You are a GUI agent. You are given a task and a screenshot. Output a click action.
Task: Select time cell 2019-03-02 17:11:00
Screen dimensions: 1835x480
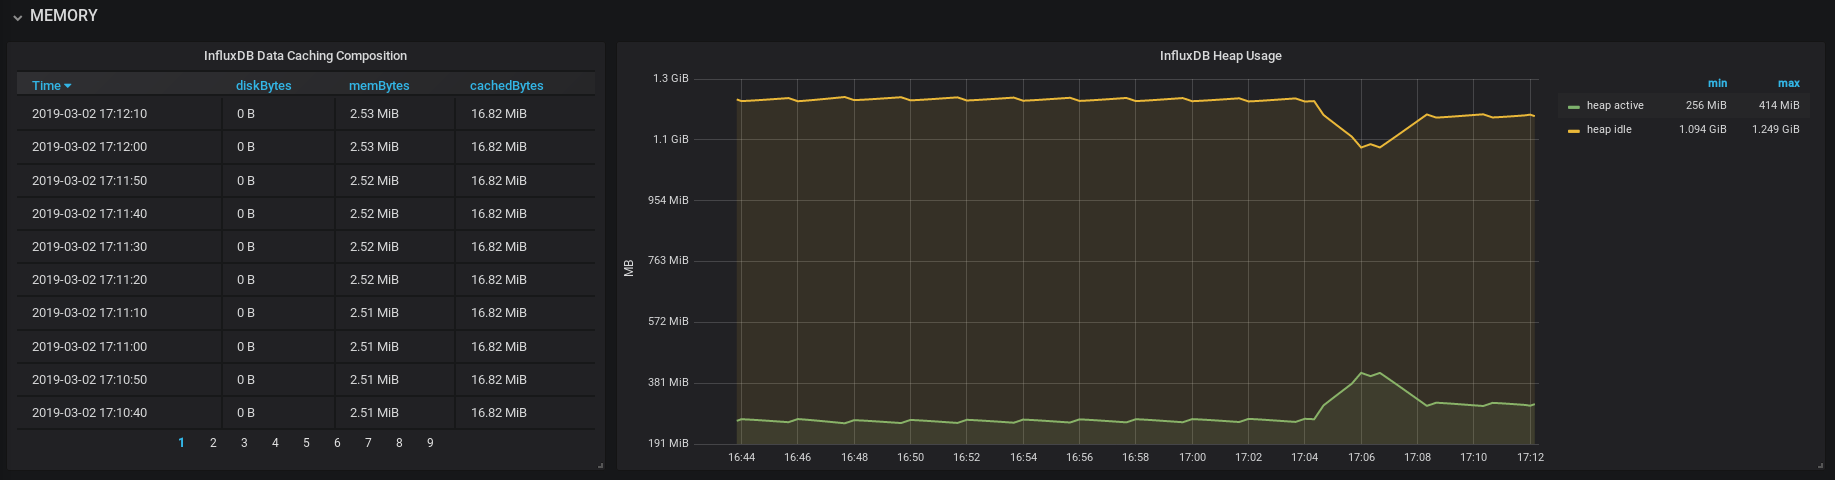pos(89,347)
